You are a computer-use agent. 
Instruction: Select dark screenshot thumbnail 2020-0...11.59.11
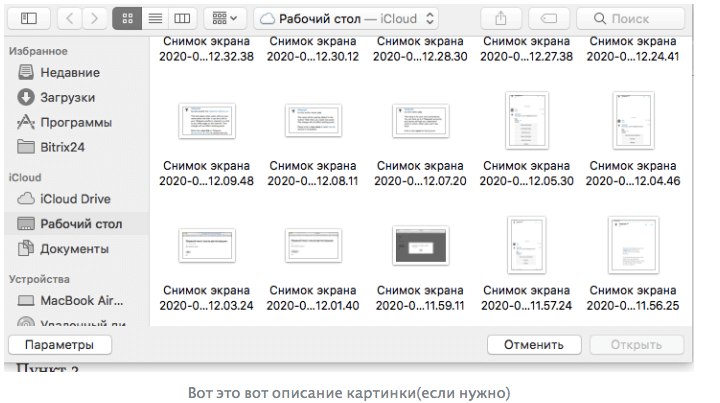click(421, 245)
